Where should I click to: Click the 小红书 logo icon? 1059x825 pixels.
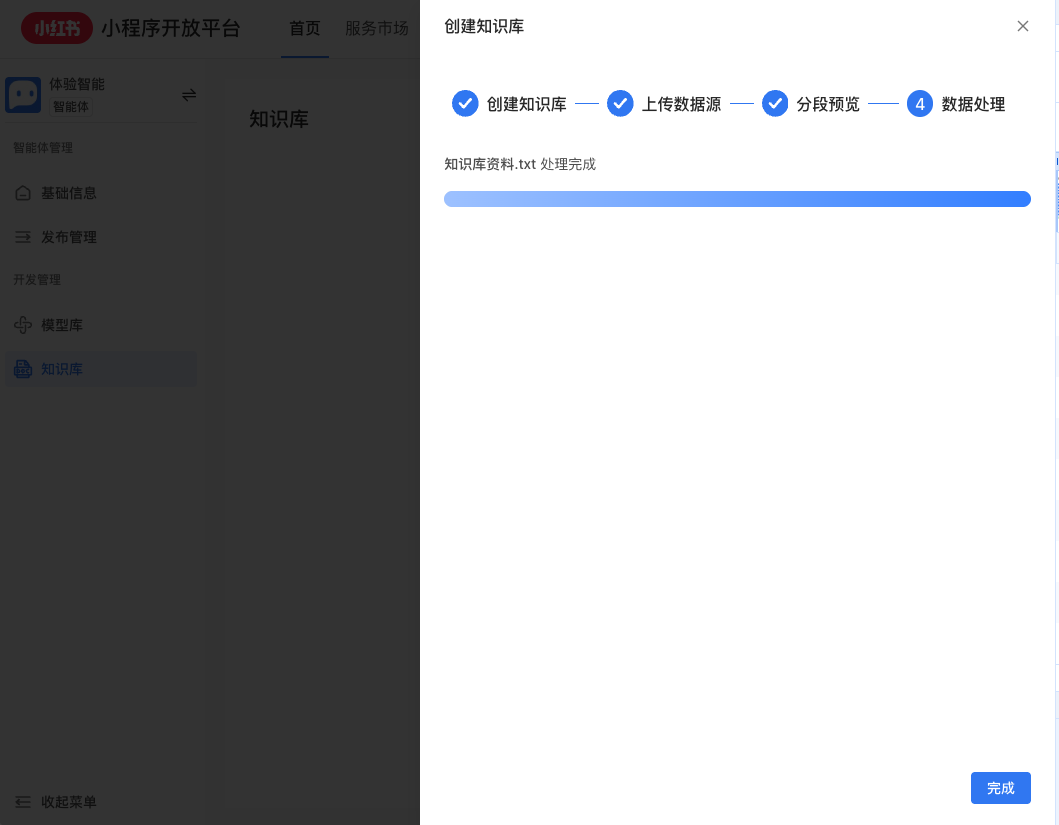[57, 28]
